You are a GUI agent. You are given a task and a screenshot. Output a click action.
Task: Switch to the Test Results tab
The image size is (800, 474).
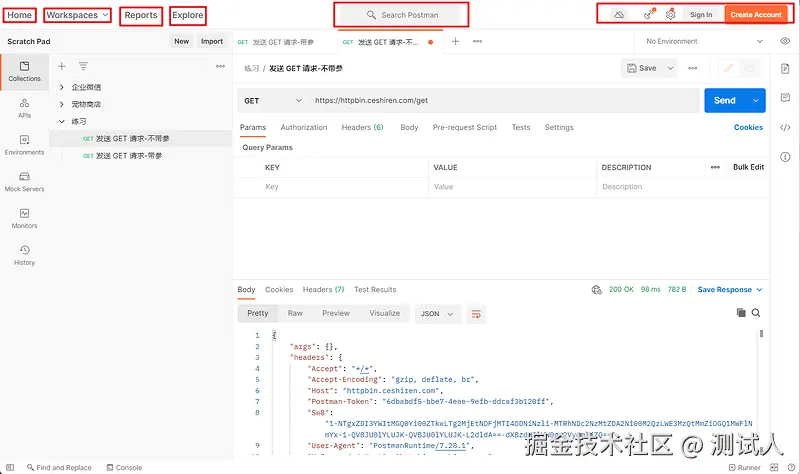[x=375, y=290]
